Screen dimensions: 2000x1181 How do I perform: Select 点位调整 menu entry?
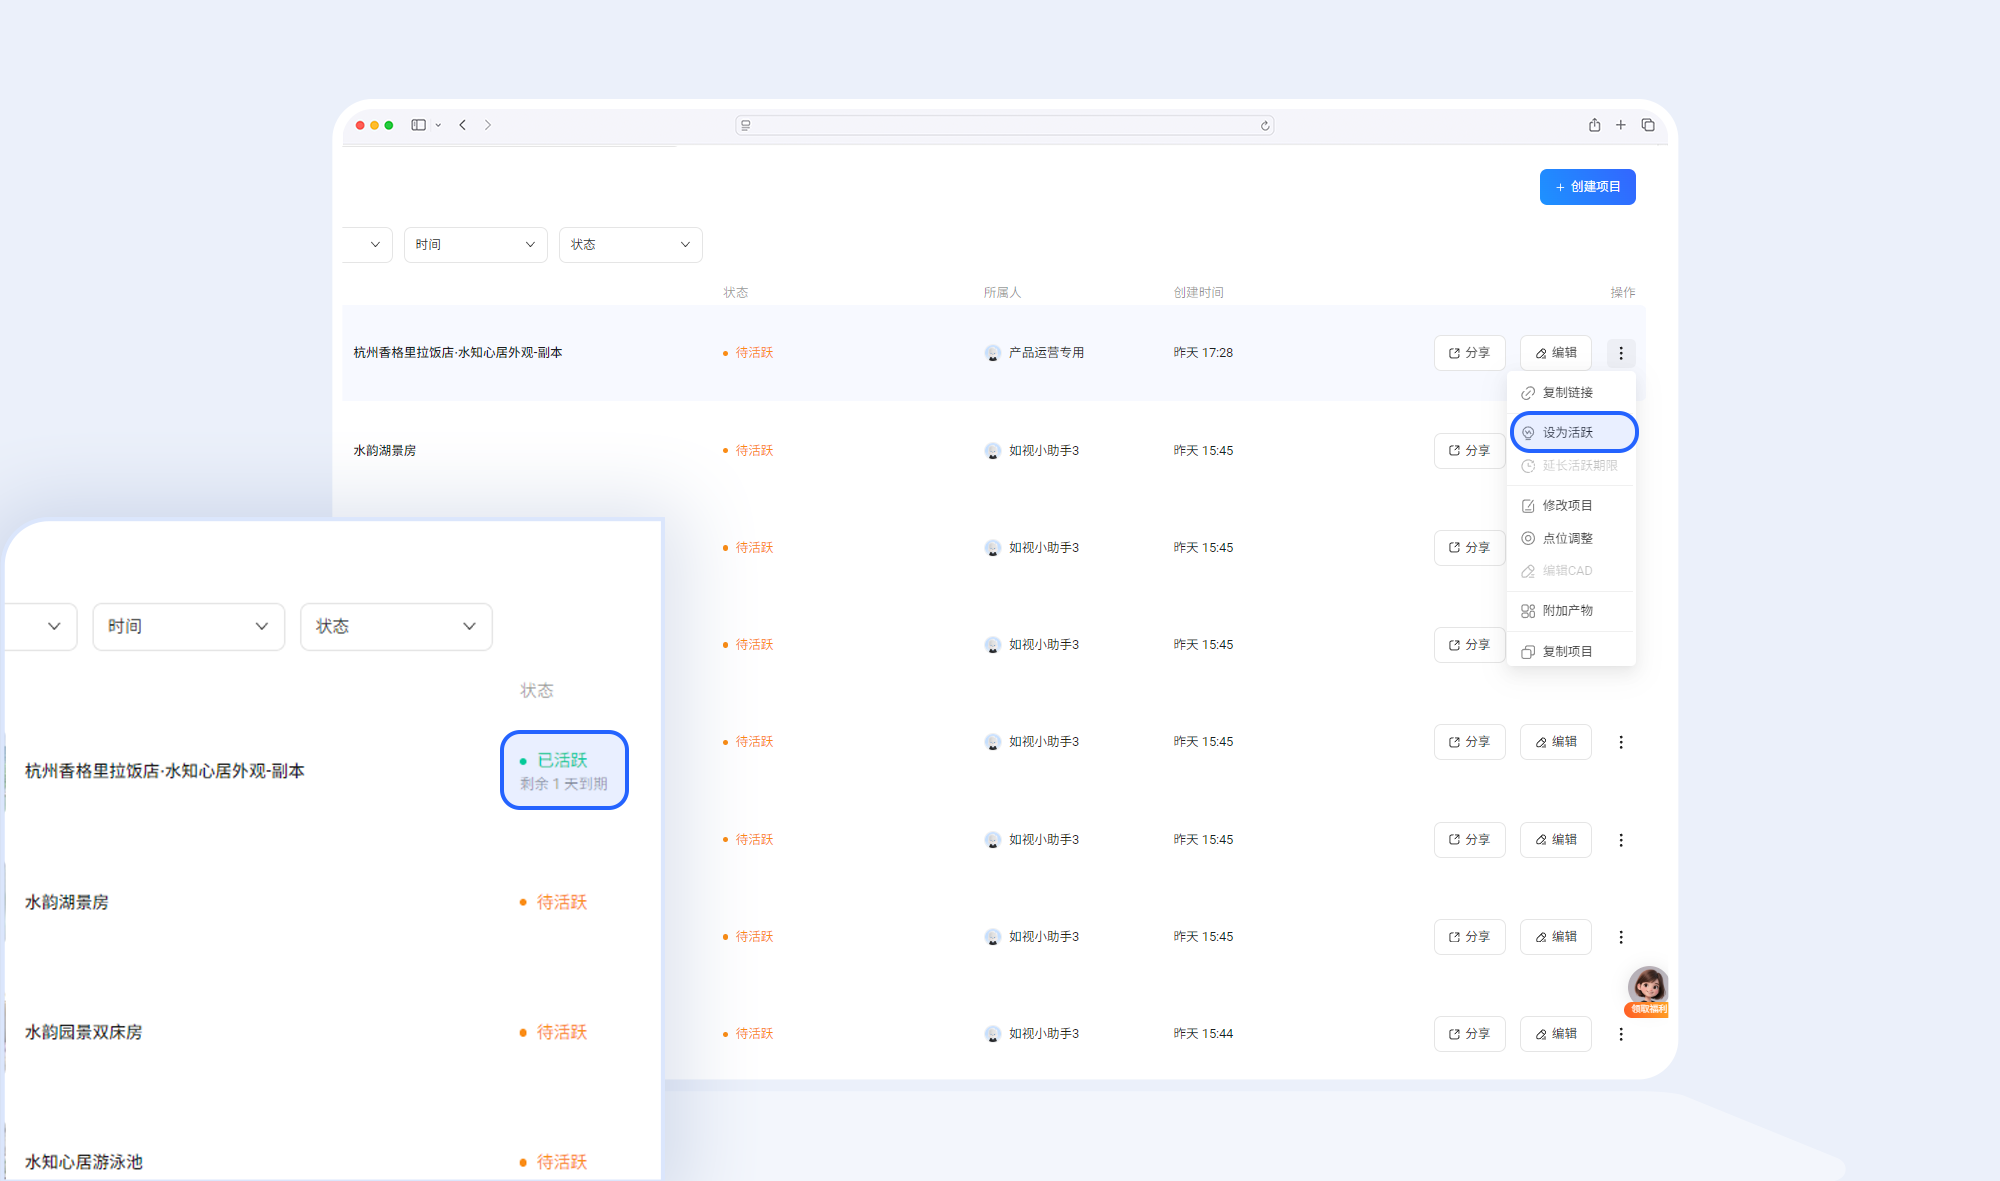(x=1567, y=538)
